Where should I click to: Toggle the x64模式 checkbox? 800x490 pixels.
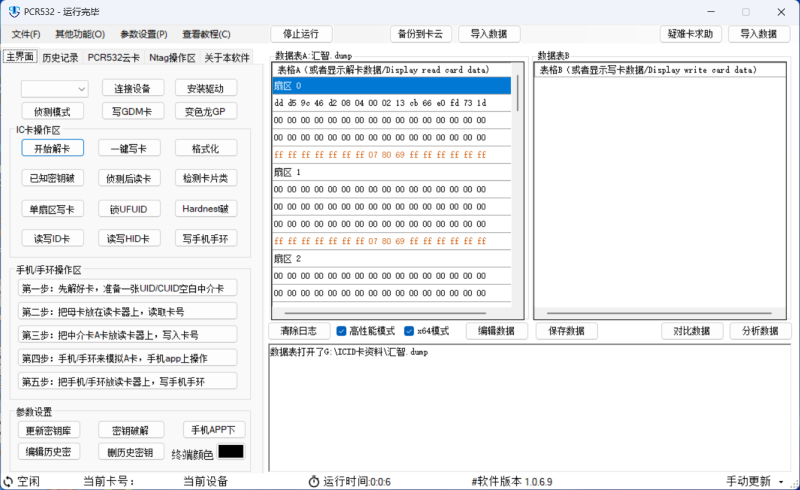409,331
